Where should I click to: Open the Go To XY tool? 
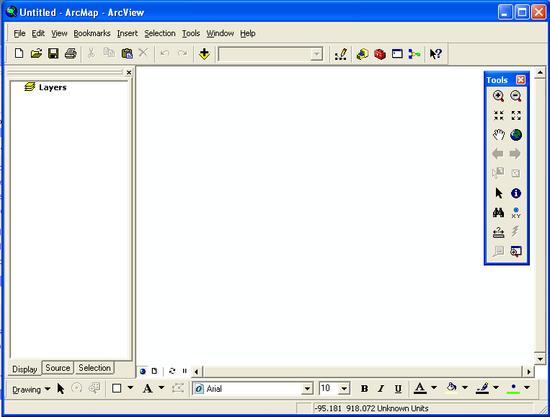(x=516, y=213)
